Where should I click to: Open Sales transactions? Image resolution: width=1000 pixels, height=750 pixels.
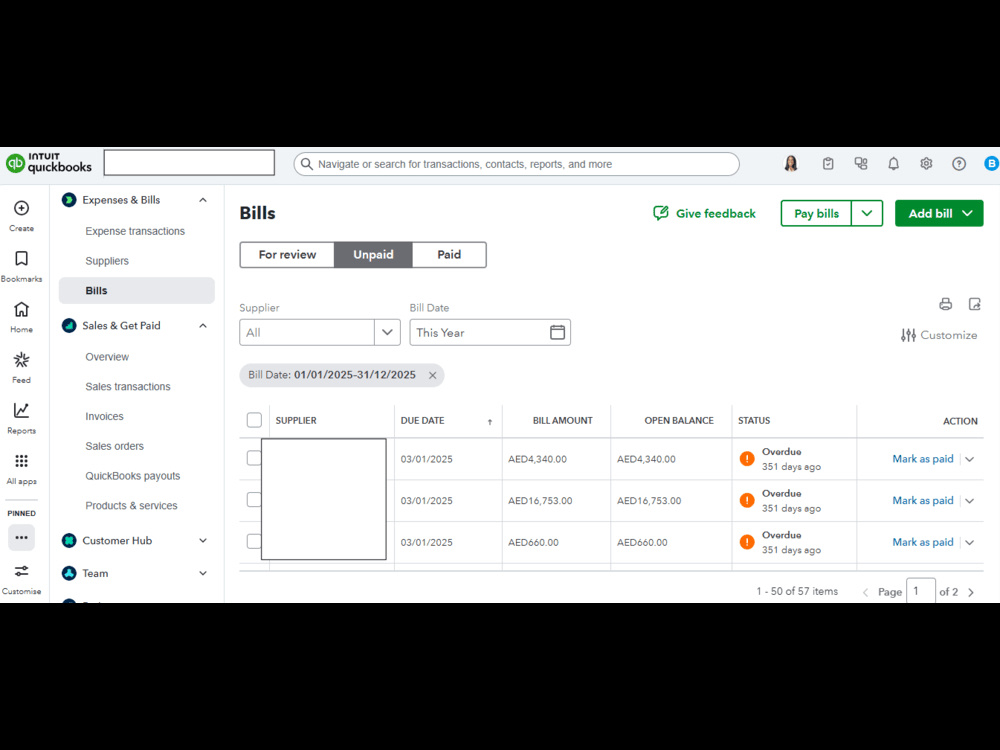click(128, 386)
